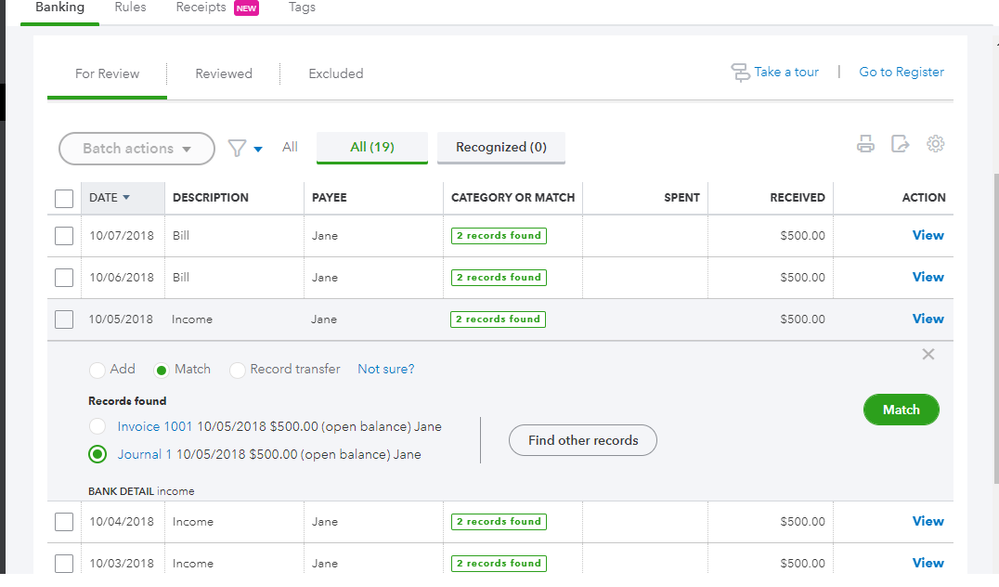Open the Go to Register link
The image size is (999, 587).
901,72
